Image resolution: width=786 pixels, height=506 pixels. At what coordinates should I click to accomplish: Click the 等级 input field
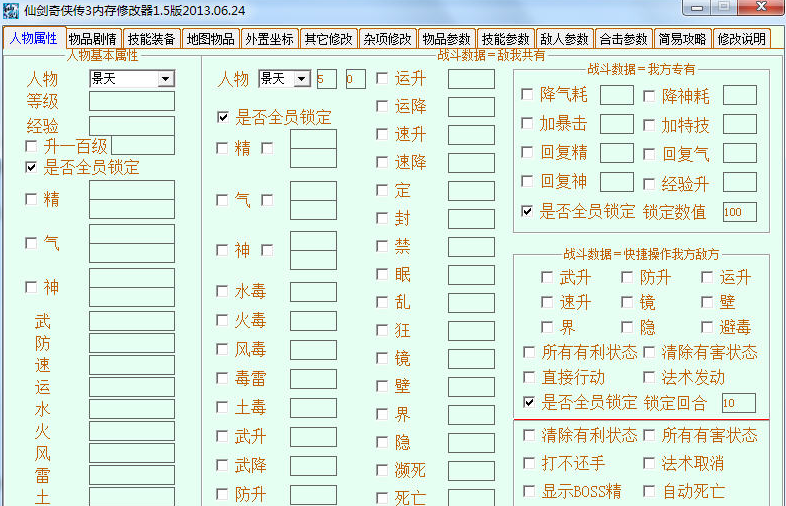click(x=132, y=101)
